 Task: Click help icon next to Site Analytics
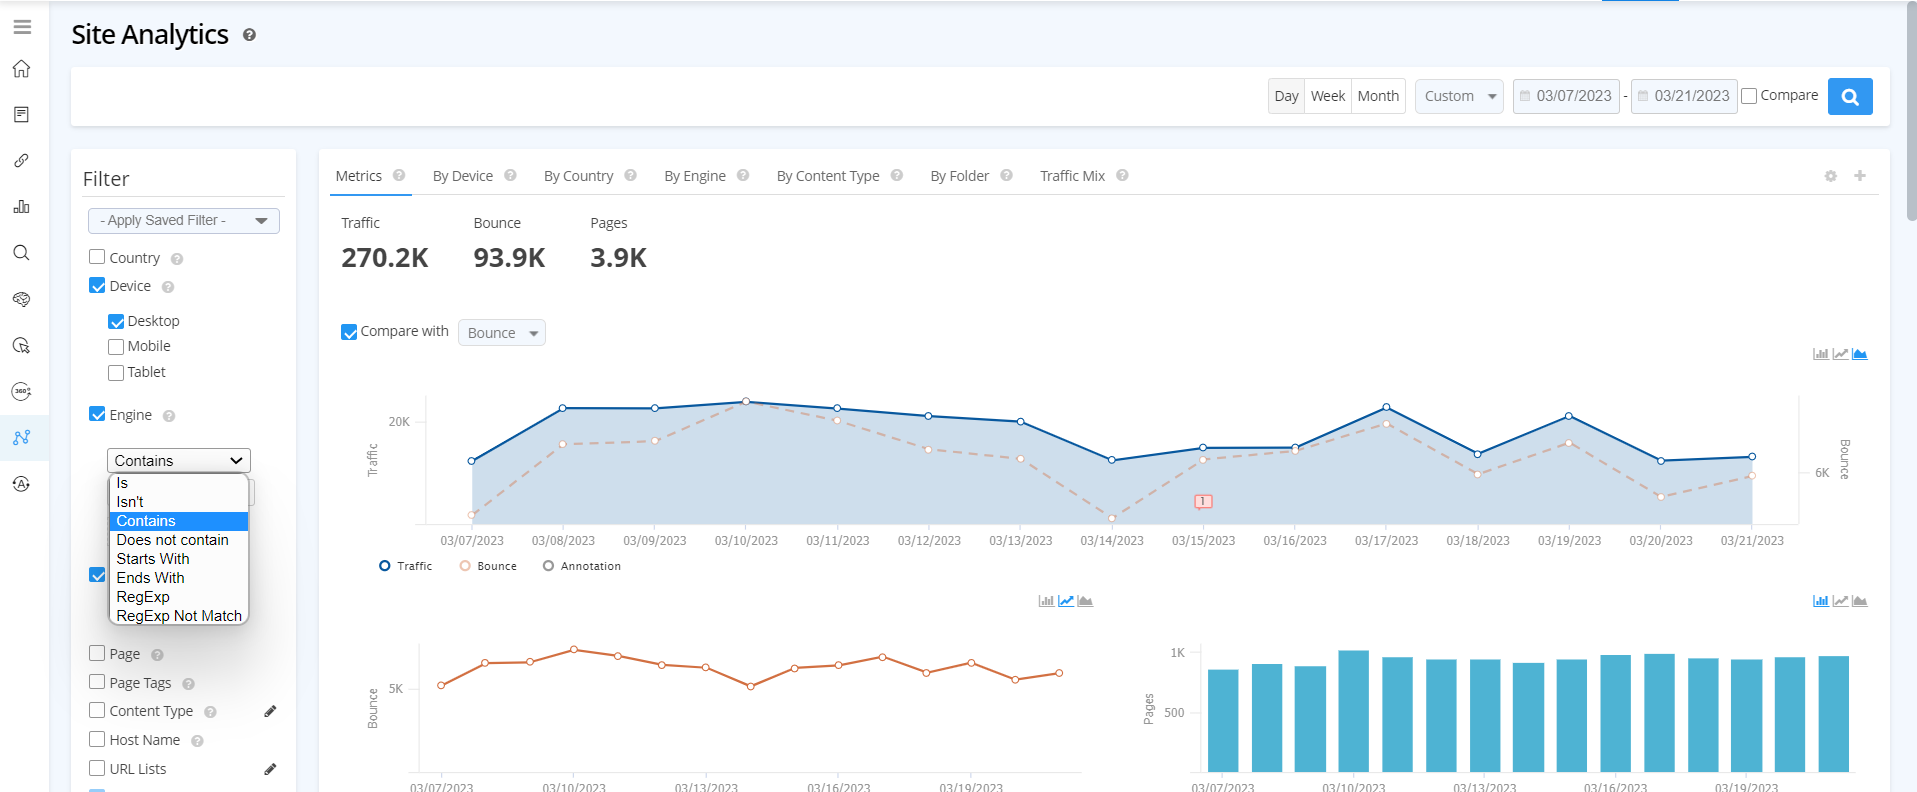pos(249,35)
